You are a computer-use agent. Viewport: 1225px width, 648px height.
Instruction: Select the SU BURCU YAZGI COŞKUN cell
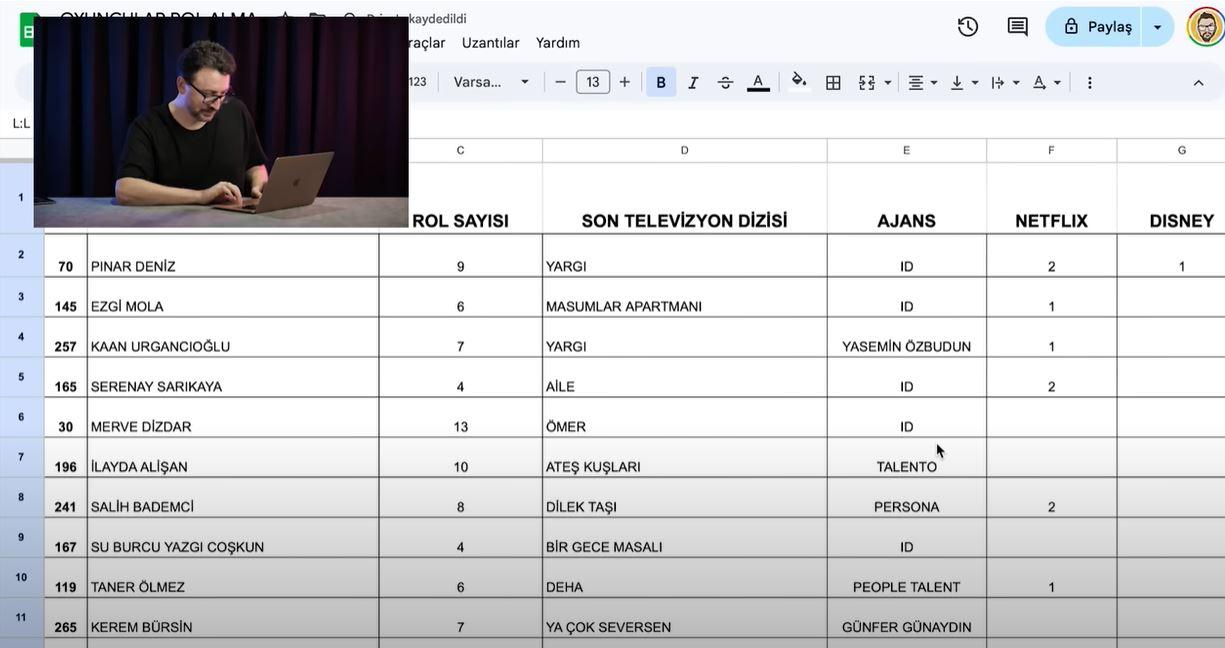[233, 537]
